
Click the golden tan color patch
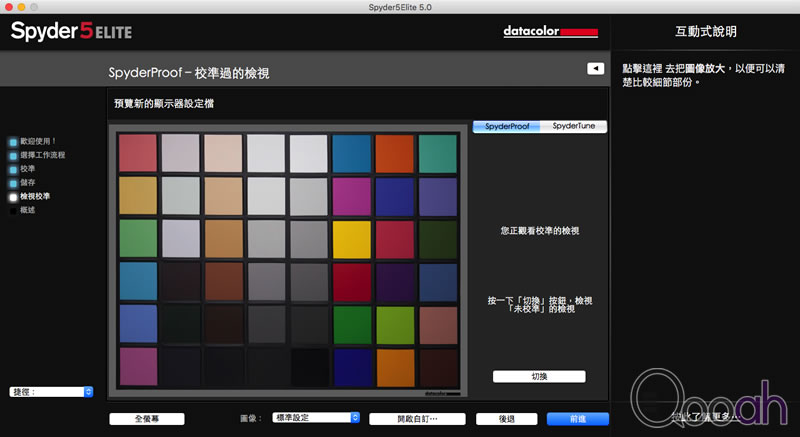138,195
